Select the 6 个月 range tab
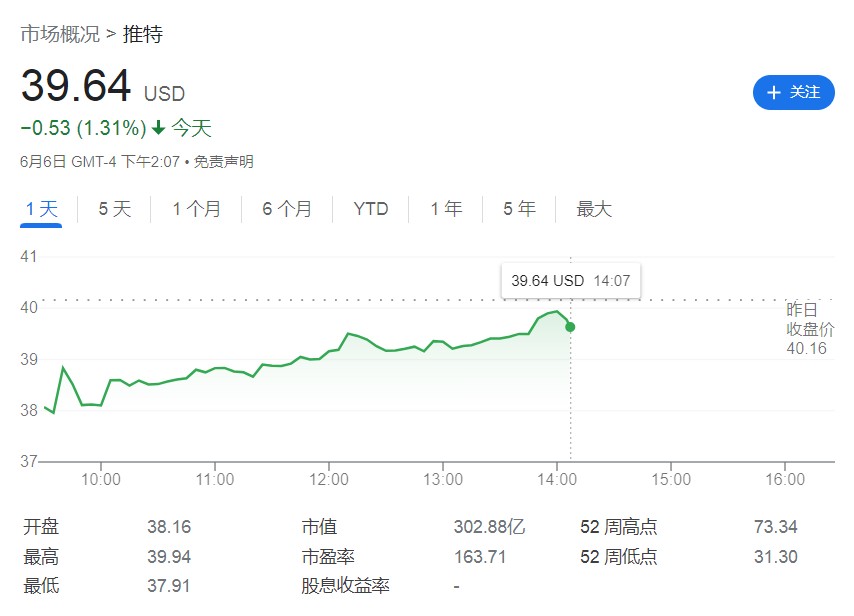854x616 pixels. click(x=287, y=209)
